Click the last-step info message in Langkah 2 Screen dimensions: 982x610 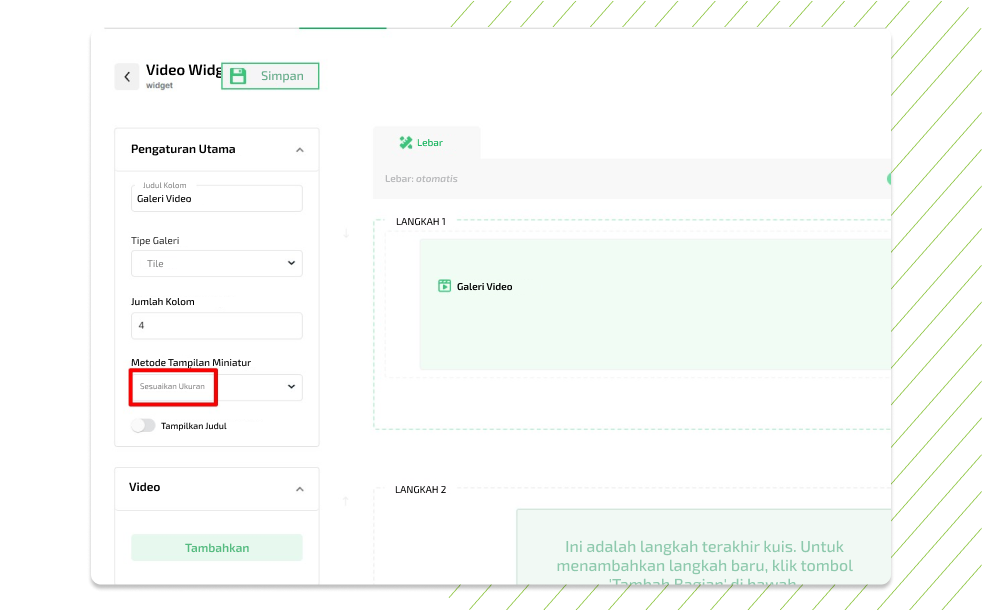[704, 556]
